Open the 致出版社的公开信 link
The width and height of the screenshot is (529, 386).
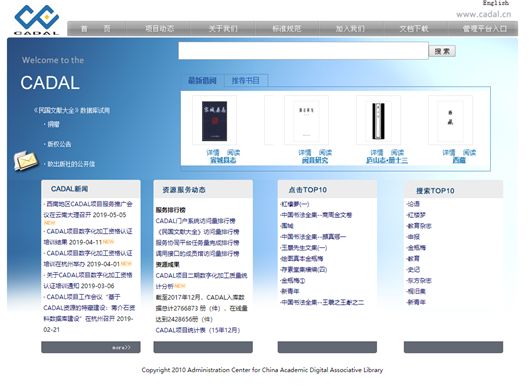(x=71, y=164)
